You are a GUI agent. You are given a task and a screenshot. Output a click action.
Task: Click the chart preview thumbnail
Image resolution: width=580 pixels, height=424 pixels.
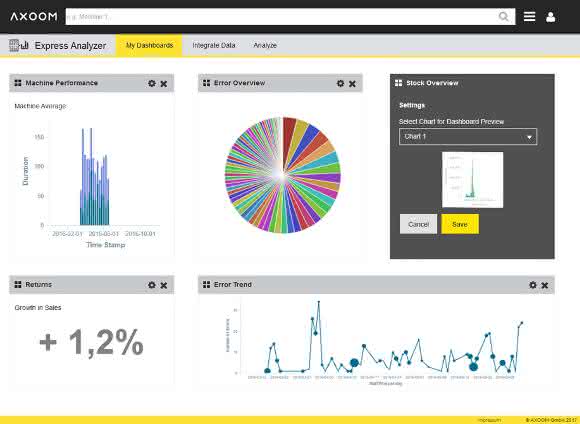(472, 180)
